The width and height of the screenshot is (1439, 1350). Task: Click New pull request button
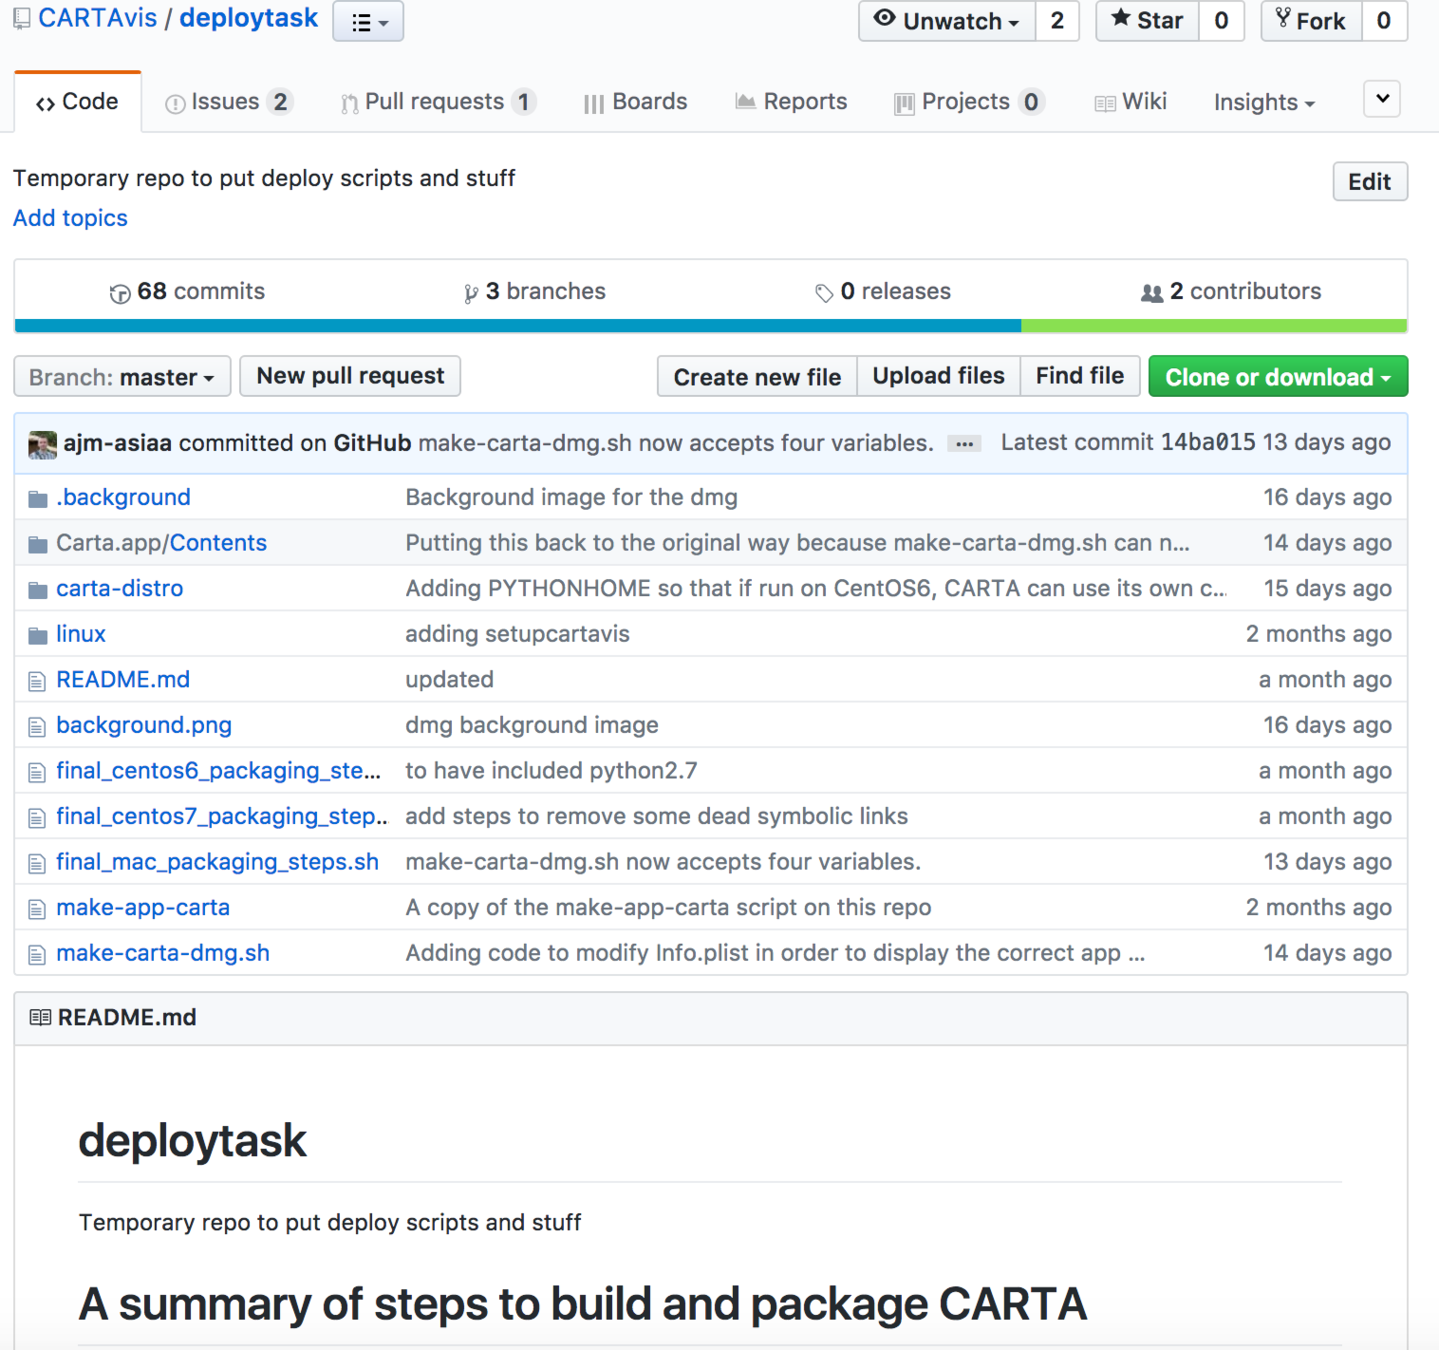pos(350,376)
